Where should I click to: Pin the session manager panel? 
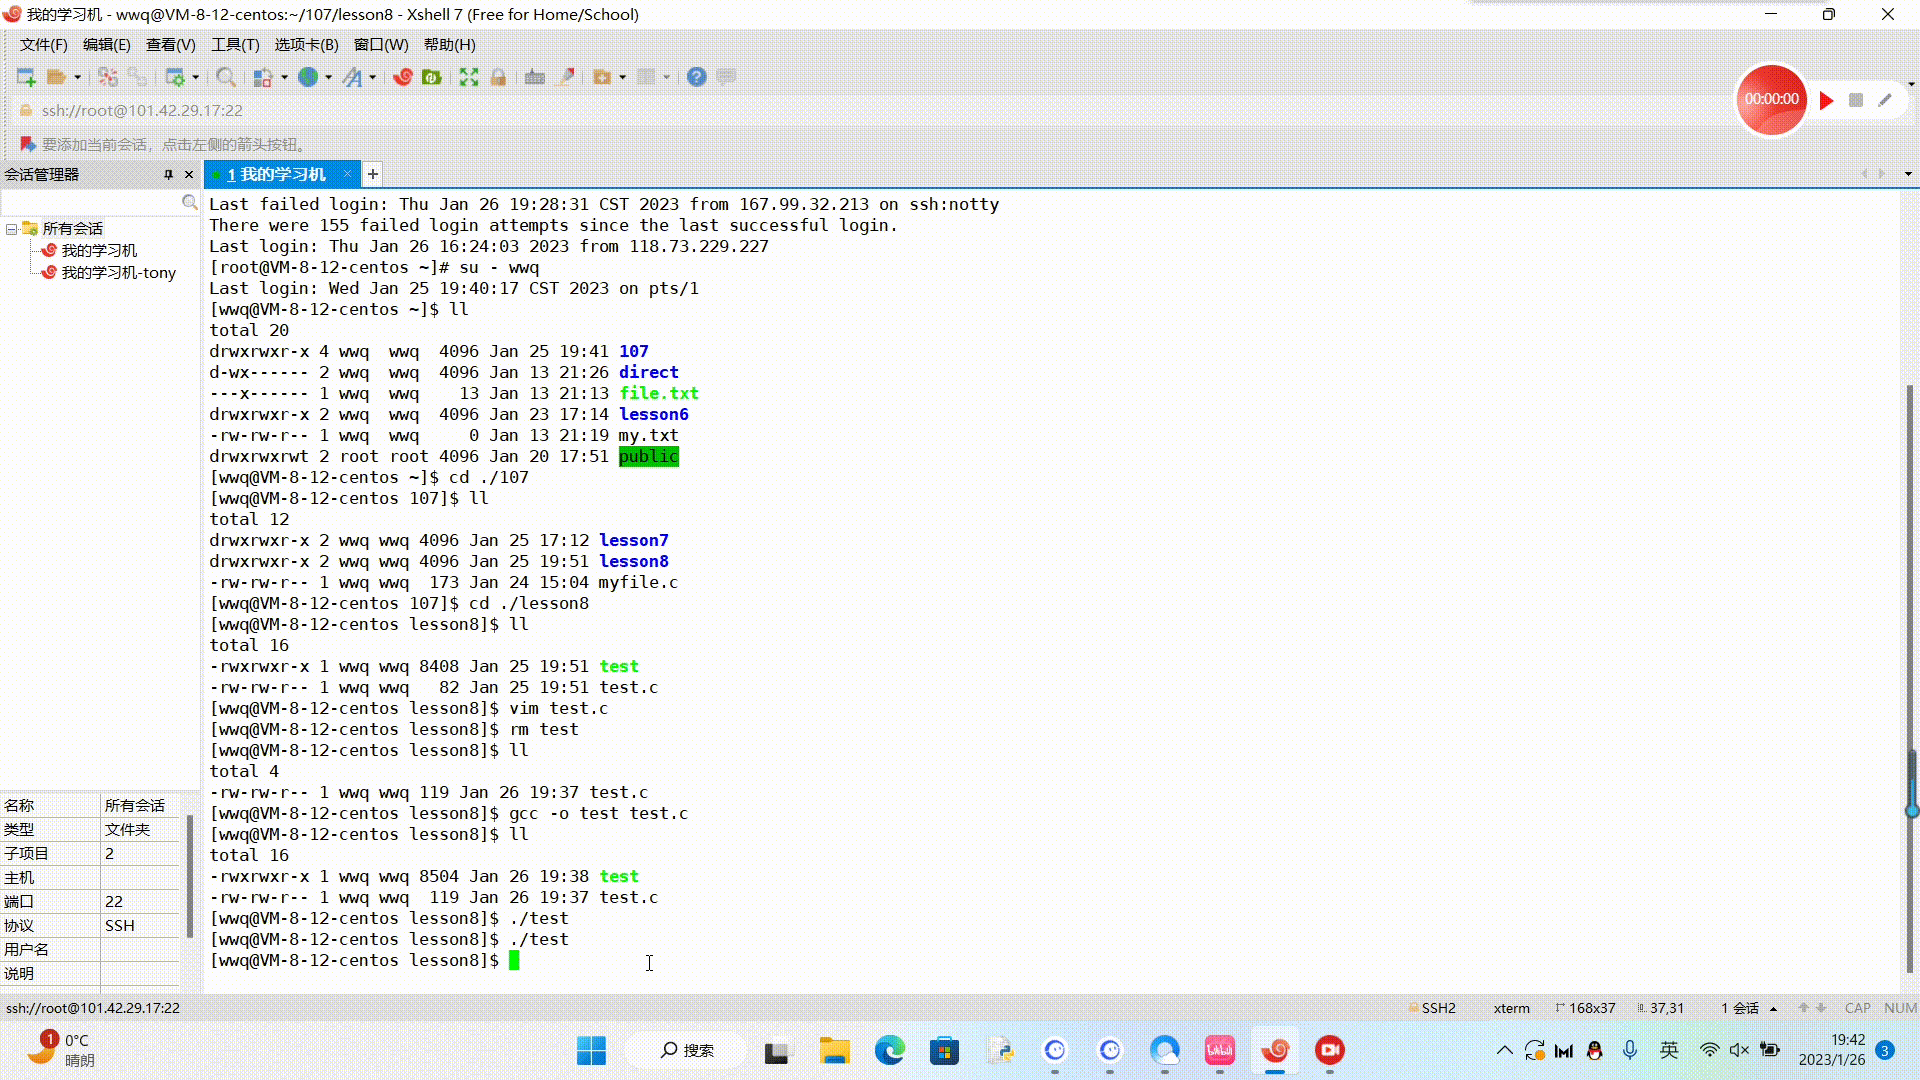coord(168,174)
